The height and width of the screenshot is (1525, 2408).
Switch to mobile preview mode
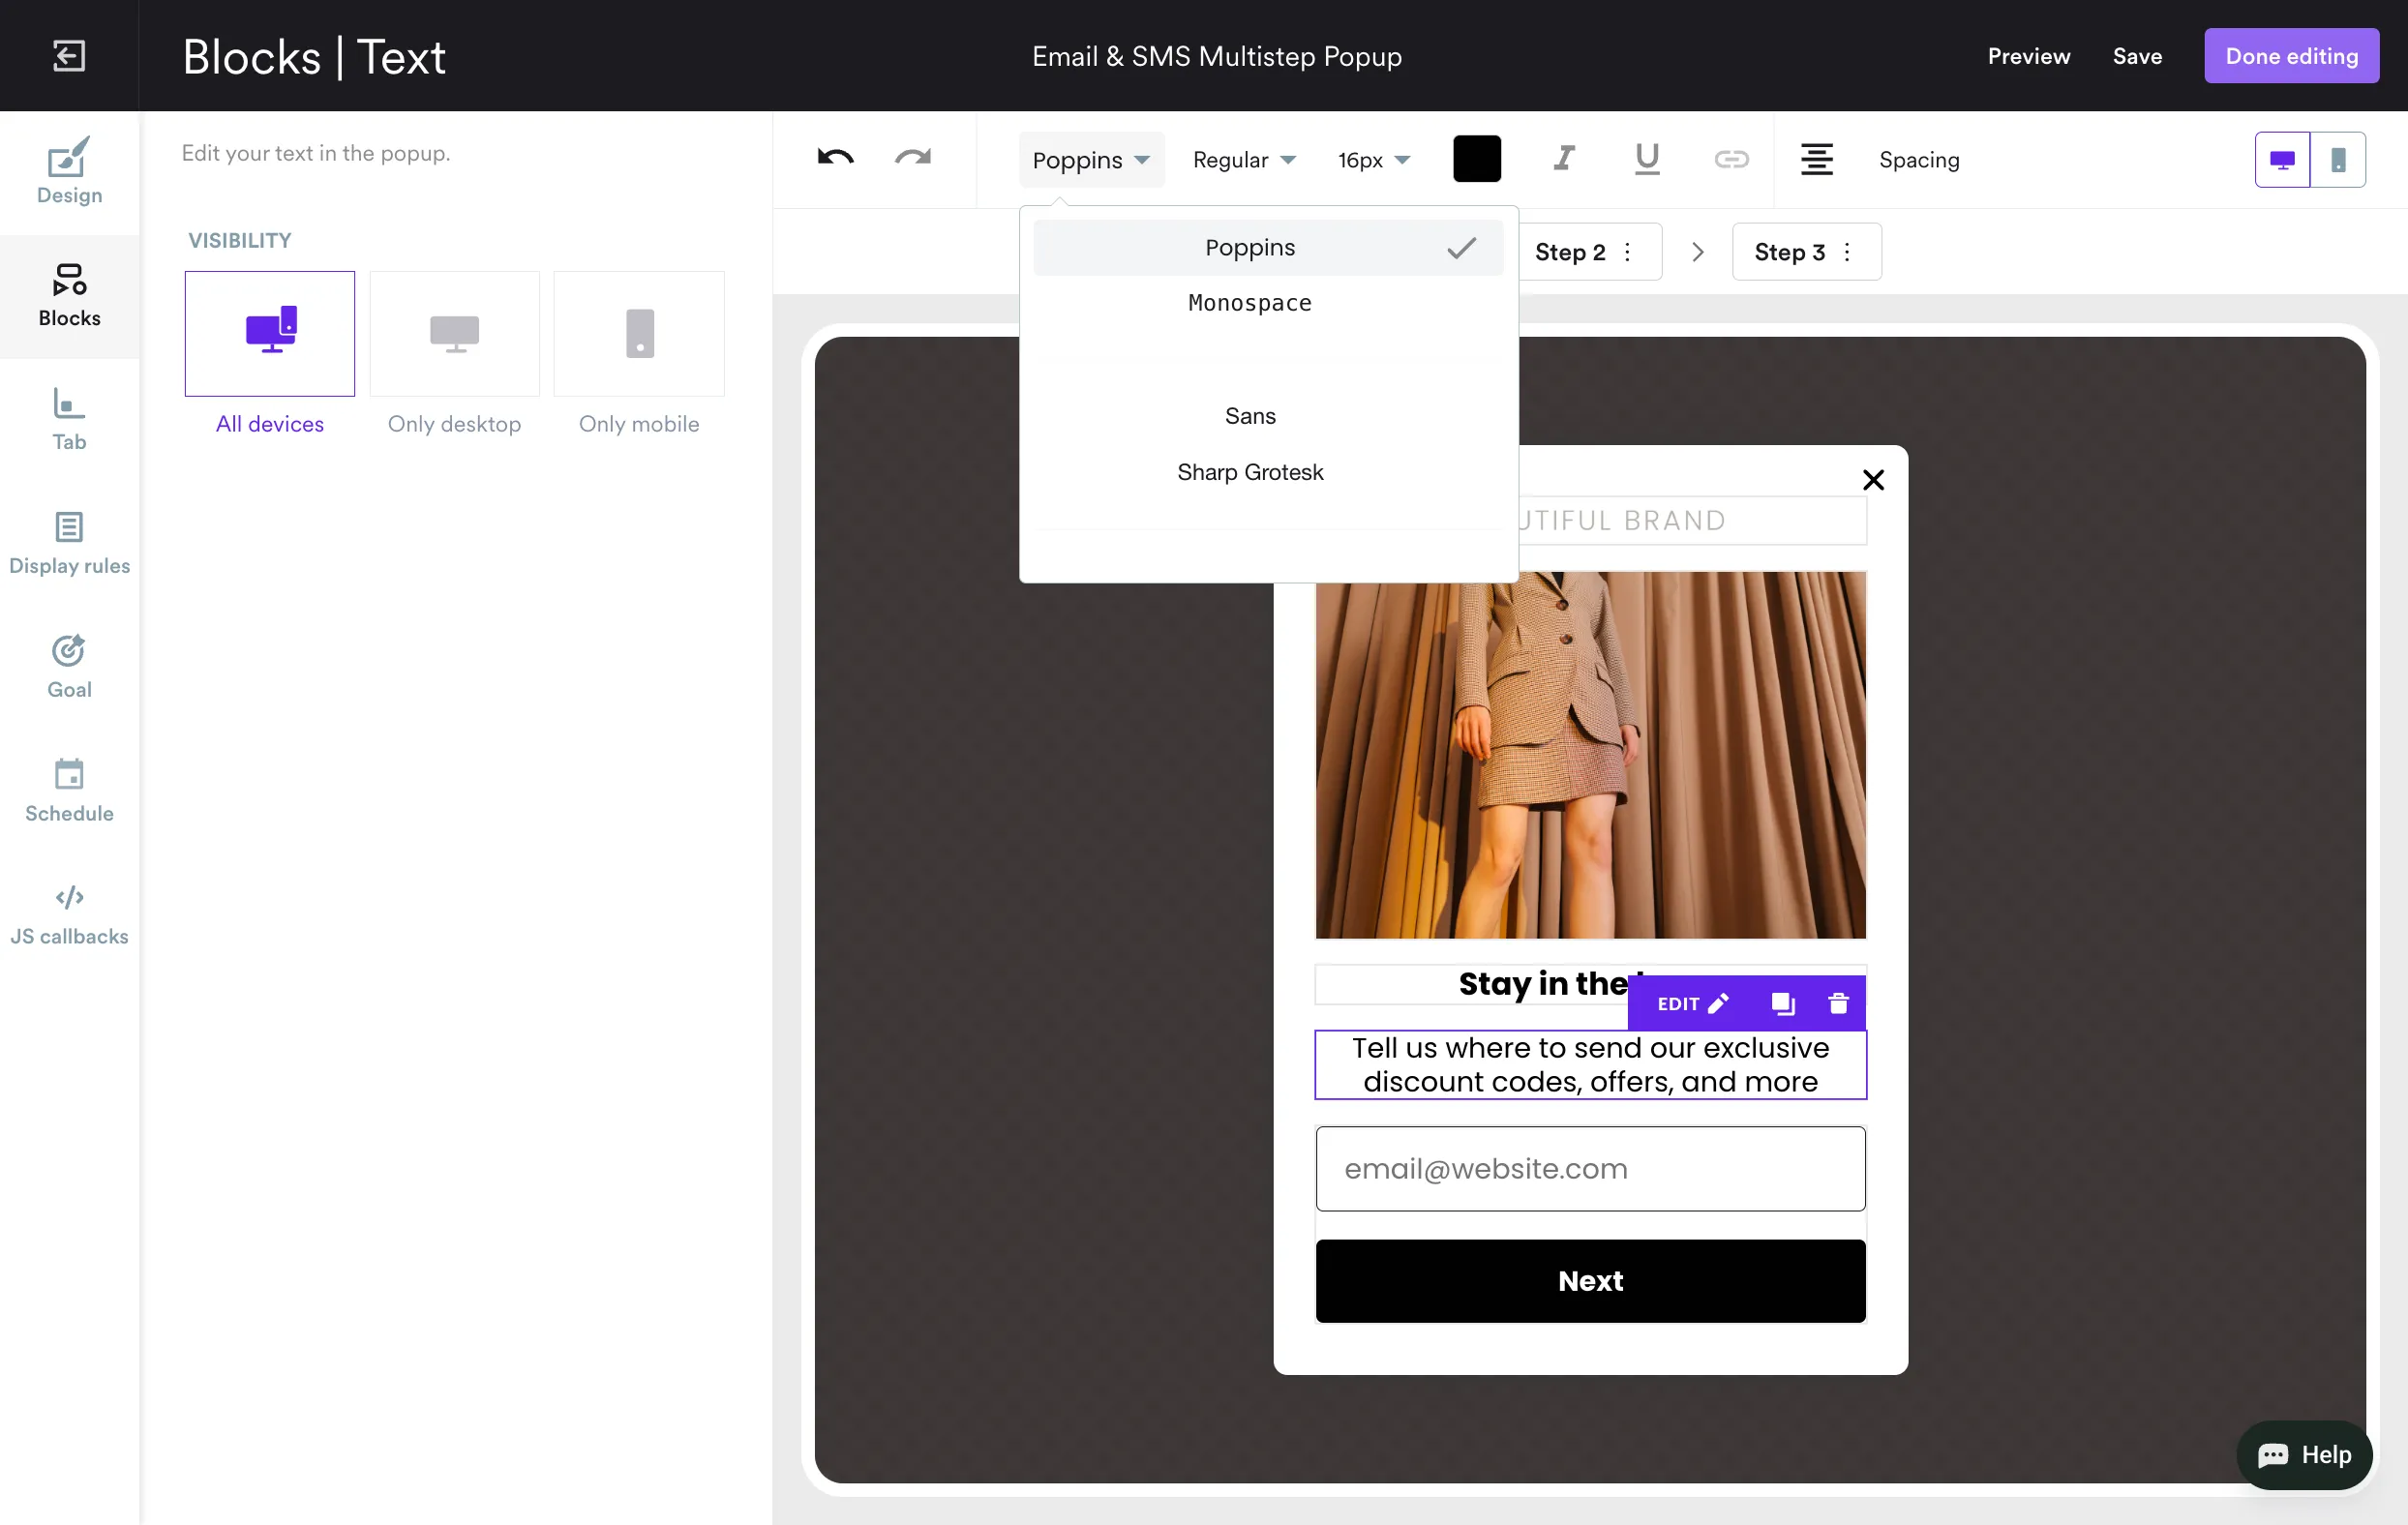coord(2337,159)
